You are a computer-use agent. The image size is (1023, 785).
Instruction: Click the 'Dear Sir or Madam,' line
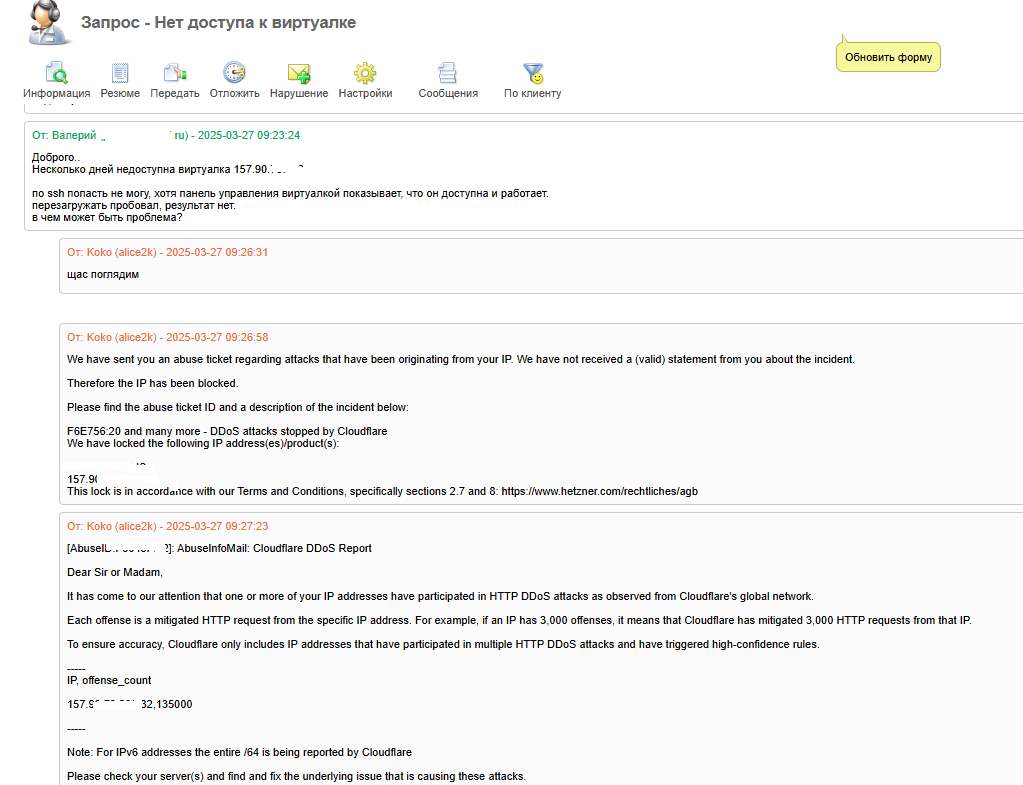tap(115, 572)
